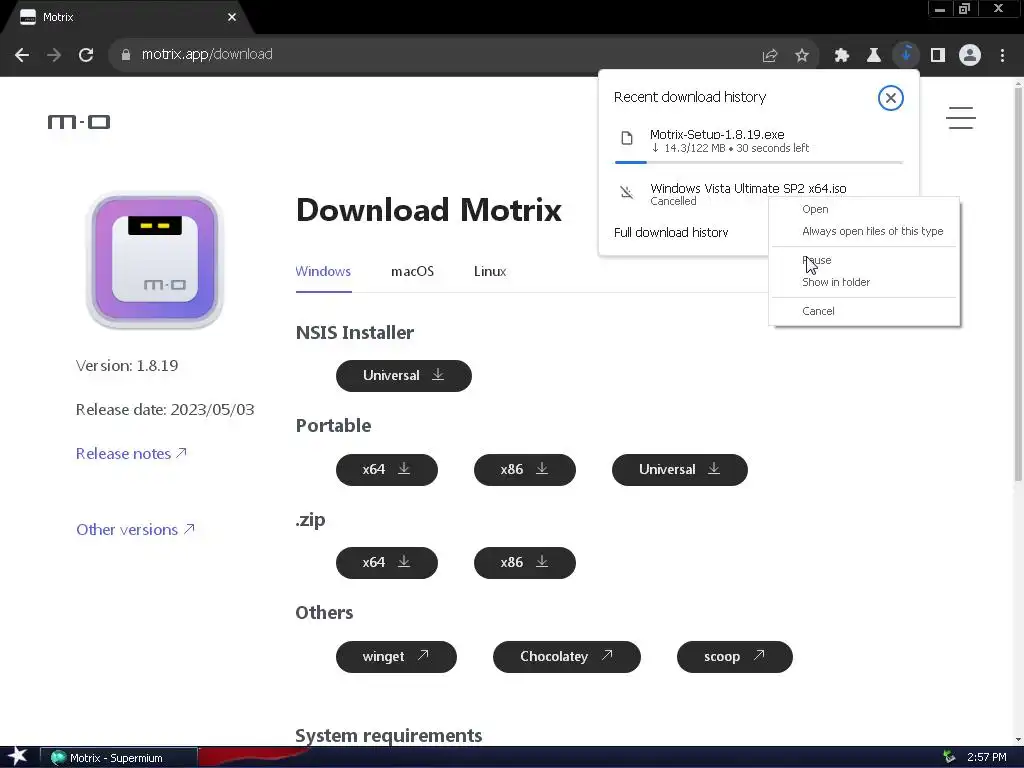Image resolution: width=1024 pixels, height=768 pixels.
Task: Open the winget link button
Action: pyautogui.click(x=396, y=657)
